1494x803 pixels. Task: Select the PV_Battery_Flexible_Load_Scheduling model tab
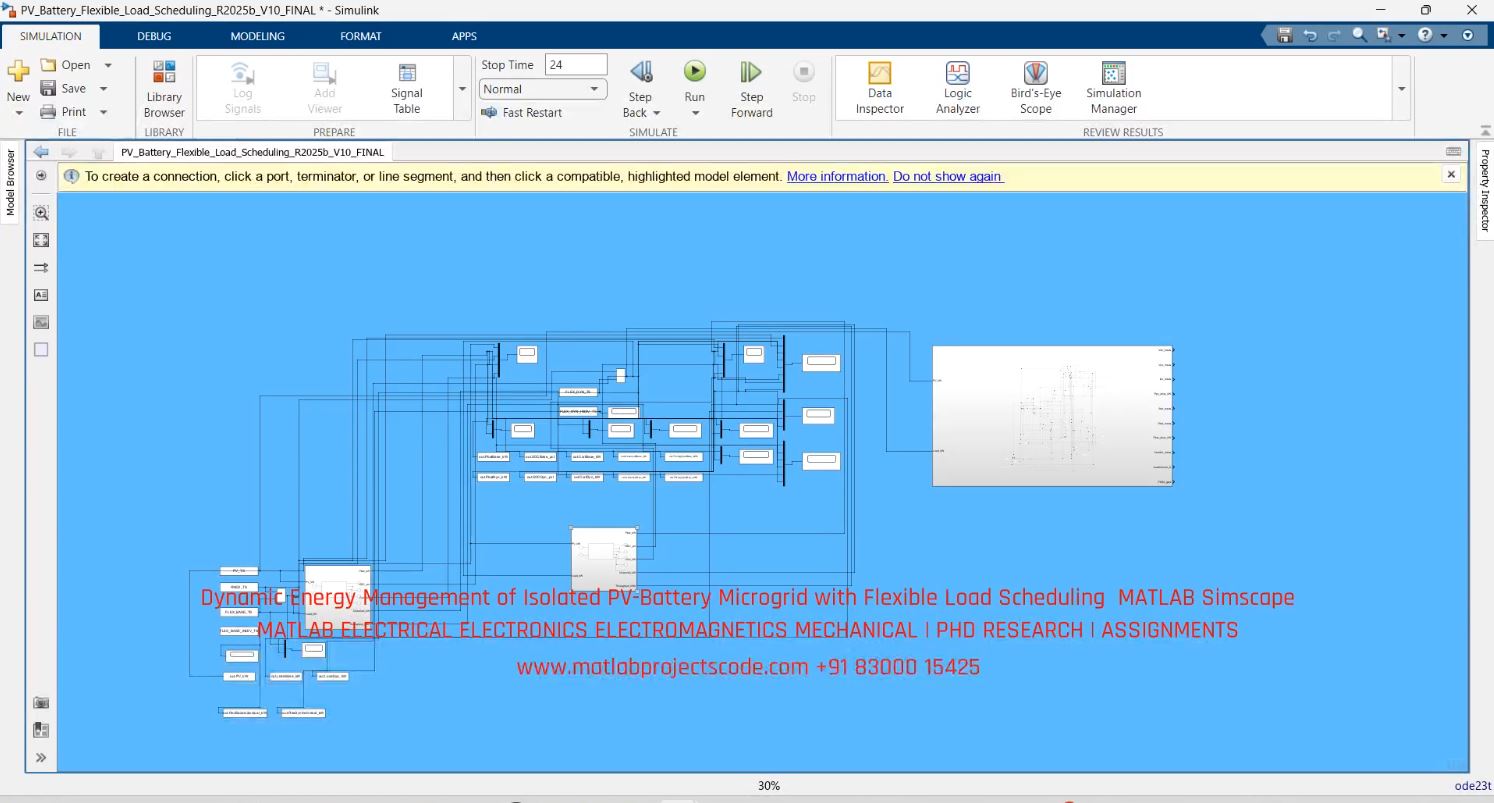[x=251, y=153]
